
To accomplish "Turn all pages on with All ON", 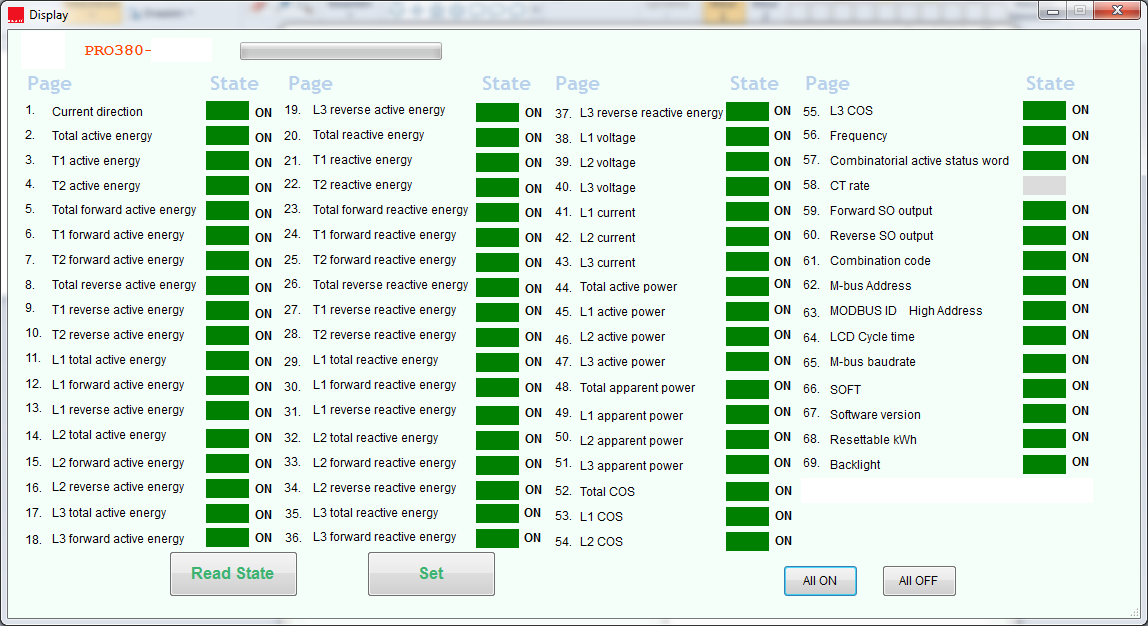I will (x=820, y=581).
